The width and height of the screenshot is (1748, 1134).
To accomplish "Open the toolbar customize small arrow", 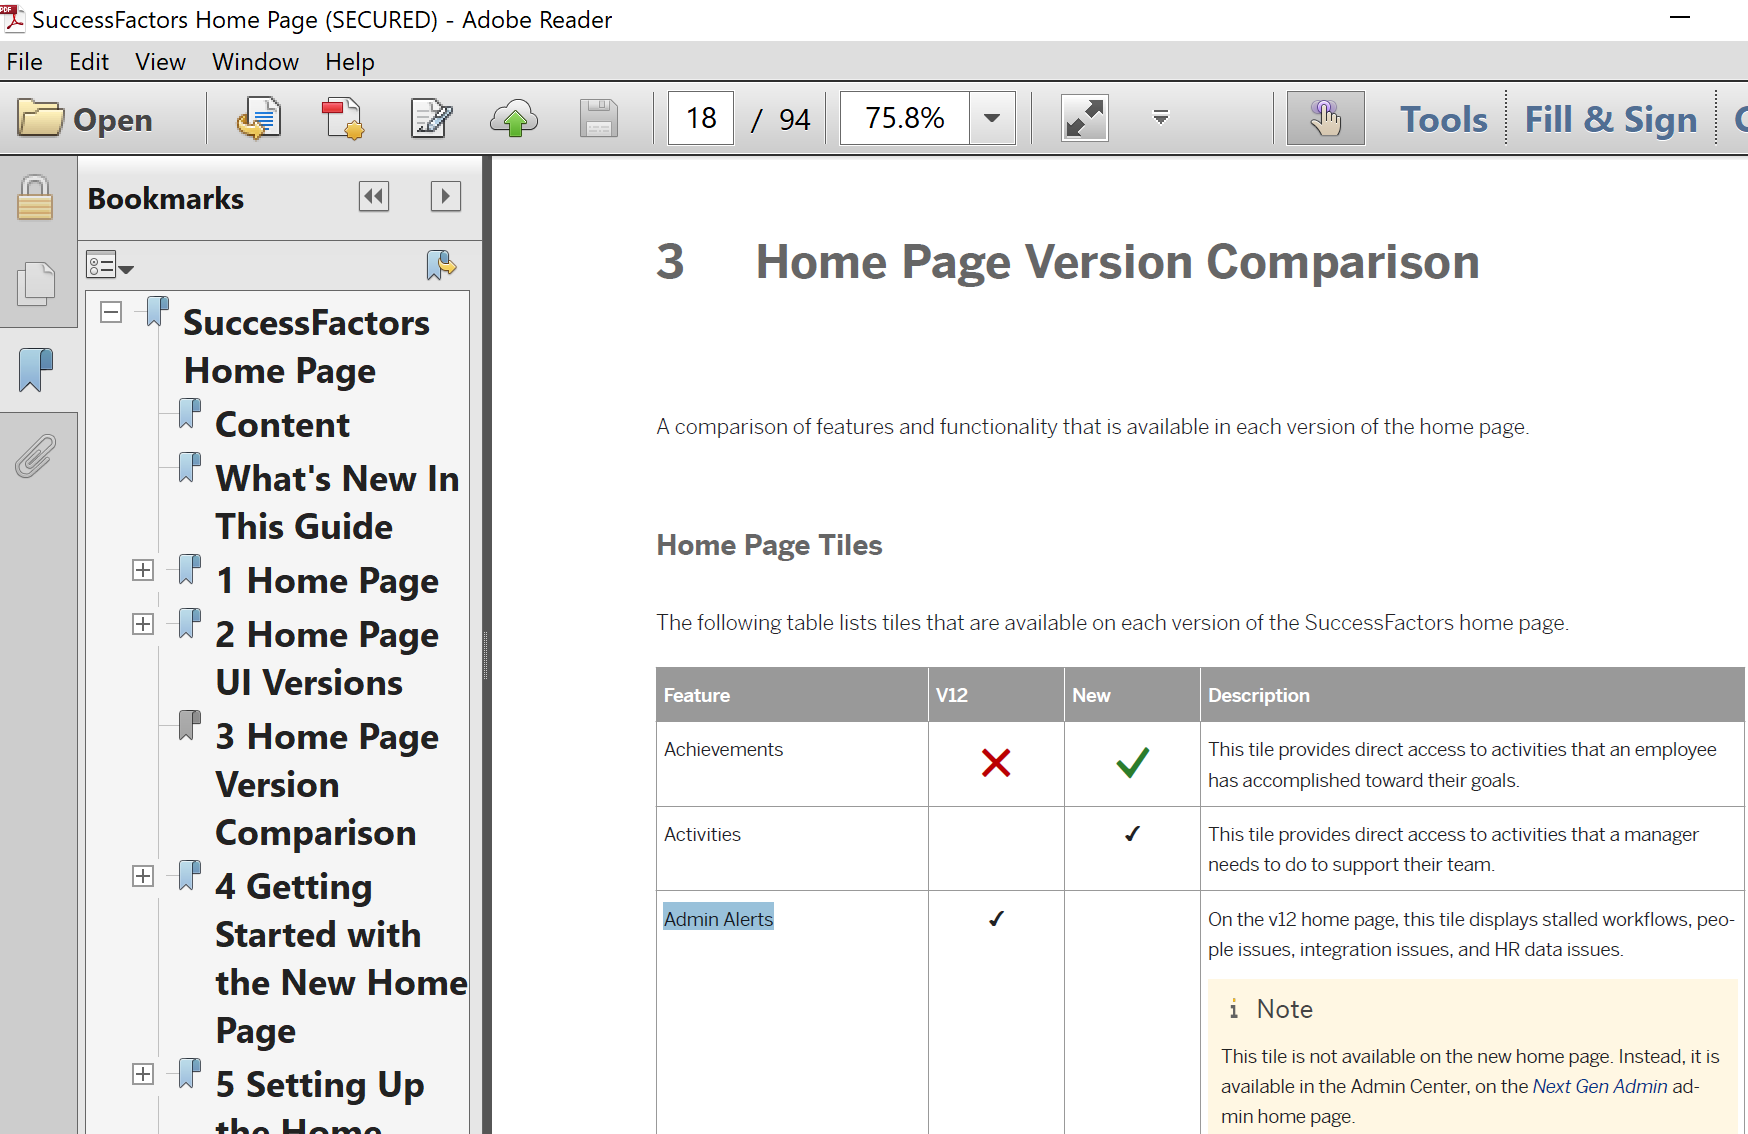I will coord(1161,118).
